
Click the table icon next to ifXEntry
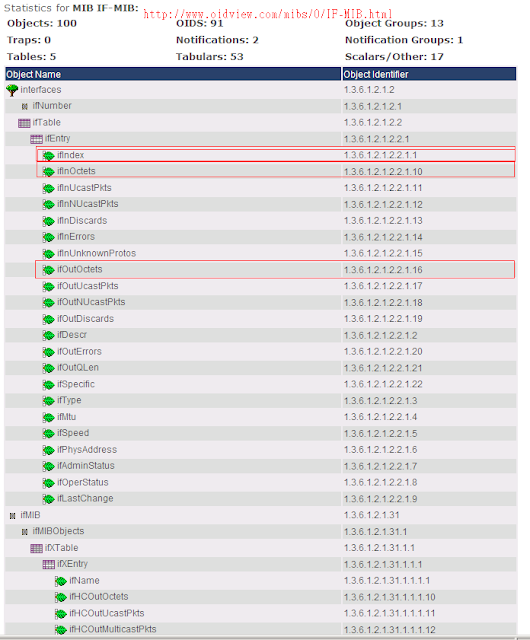coord(49,564)
